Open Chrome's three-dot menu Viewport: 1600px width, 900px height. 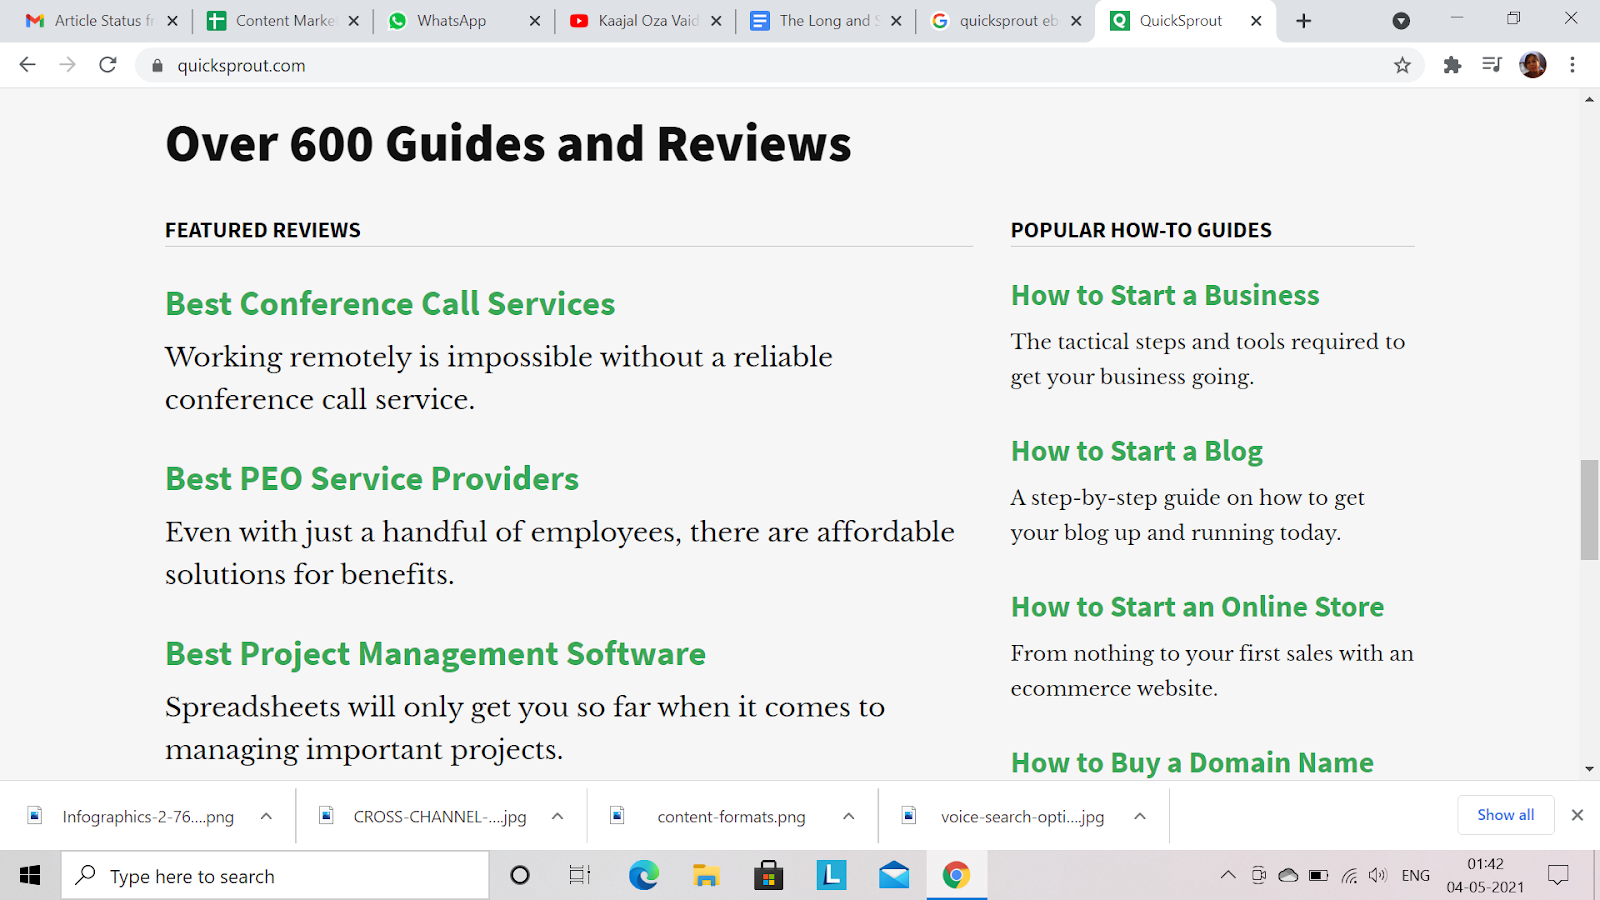point(1573,65)
